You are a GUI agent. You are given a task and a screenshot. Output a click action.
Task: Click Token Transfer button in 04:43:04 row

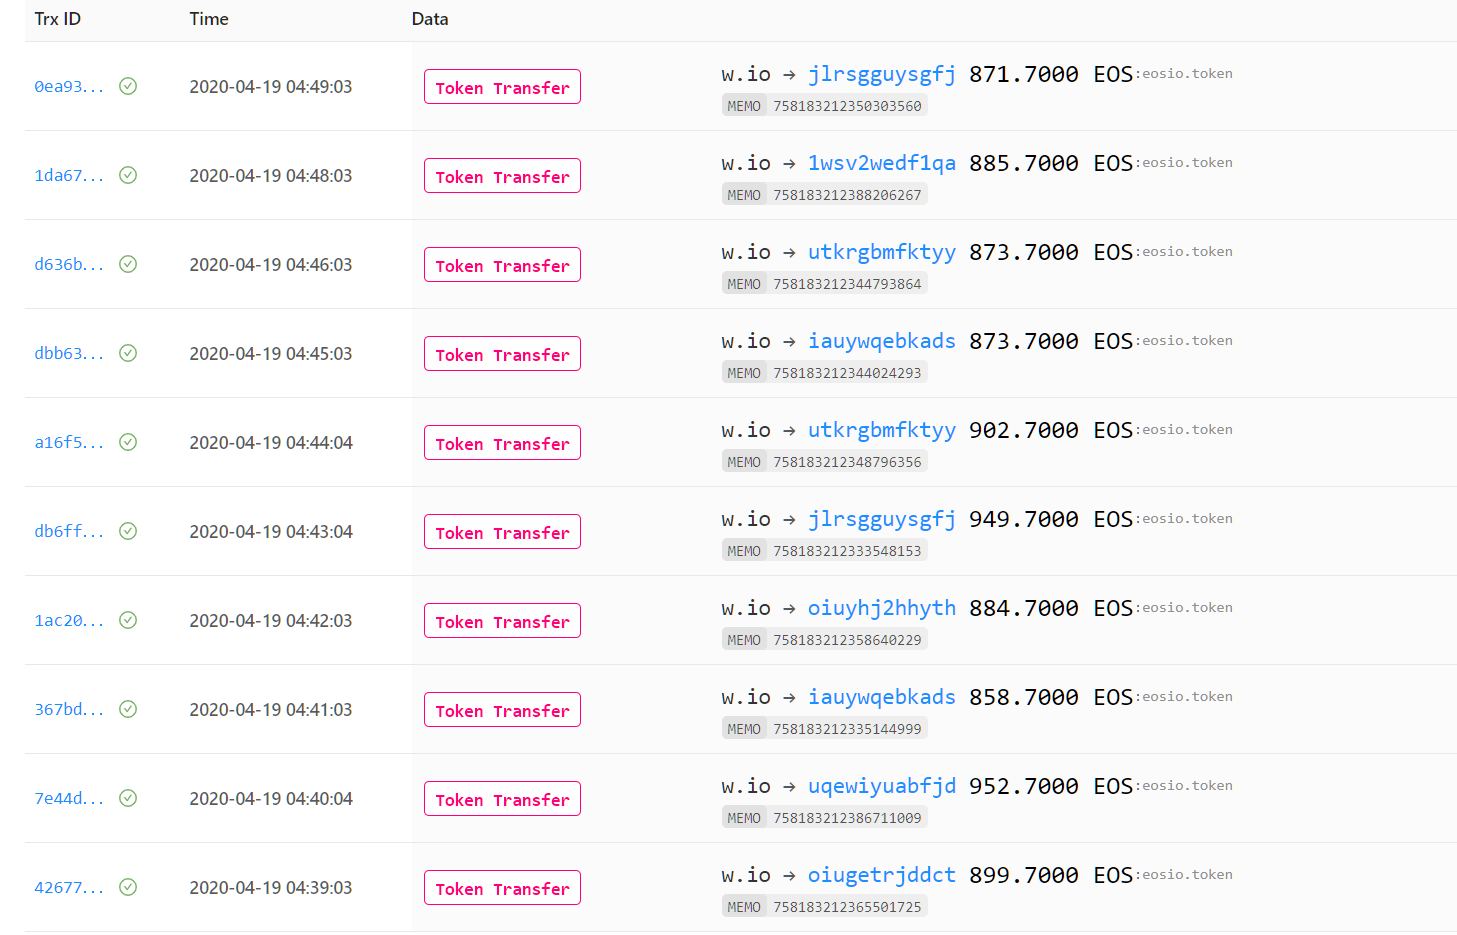point(502,532)
